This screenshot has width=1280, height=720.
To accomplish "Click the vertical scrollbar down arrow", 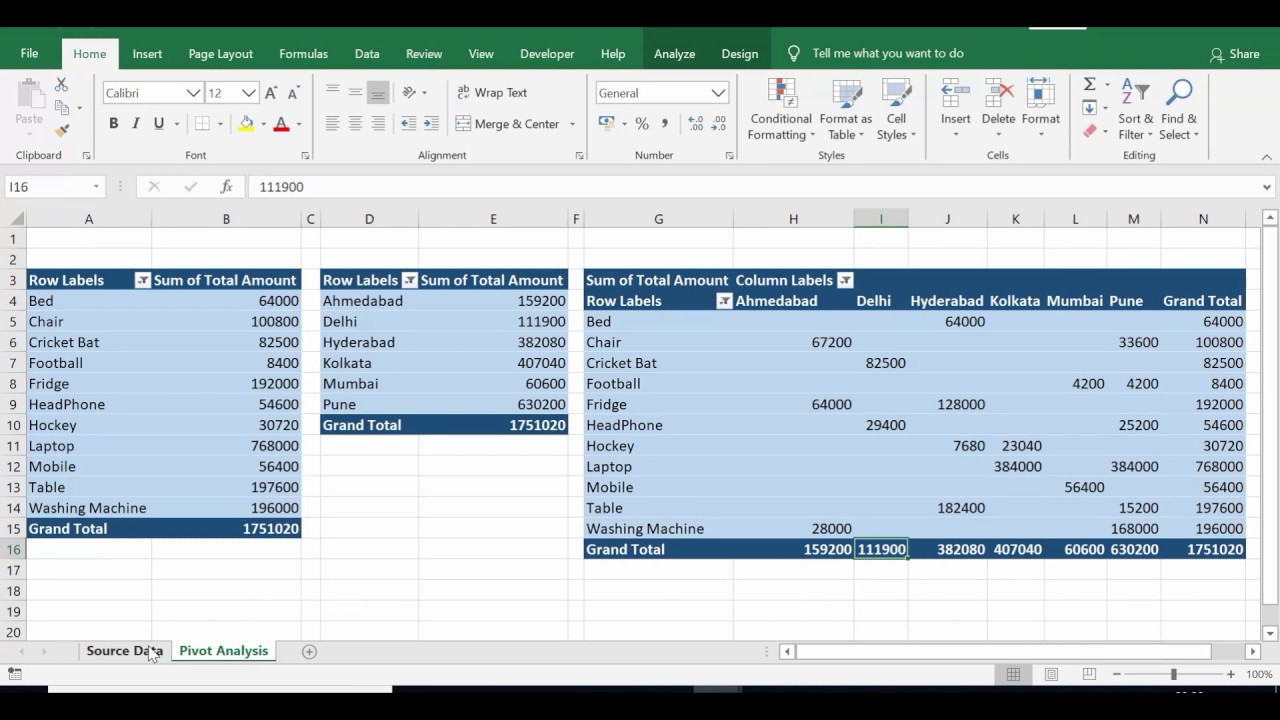I will pos(1271,633).
